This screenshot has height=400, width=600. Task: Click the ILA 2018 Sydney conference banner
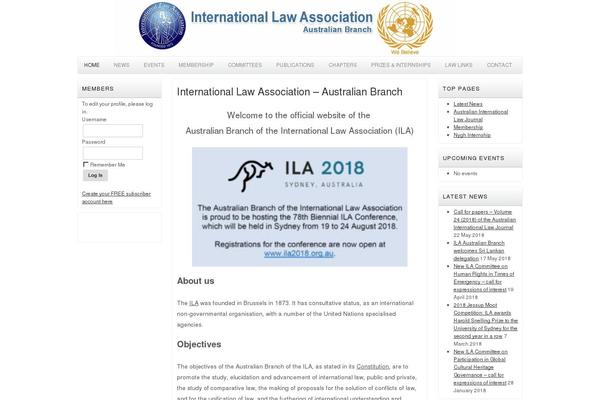pos(300,207)
